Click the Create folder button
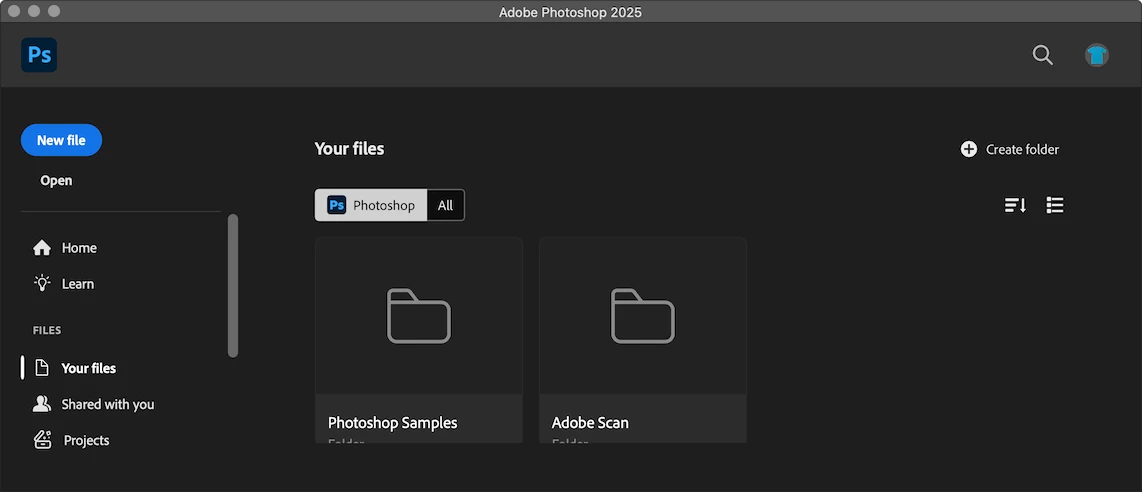Screen dimensions: 1142x492 (x=1009, y=149)
